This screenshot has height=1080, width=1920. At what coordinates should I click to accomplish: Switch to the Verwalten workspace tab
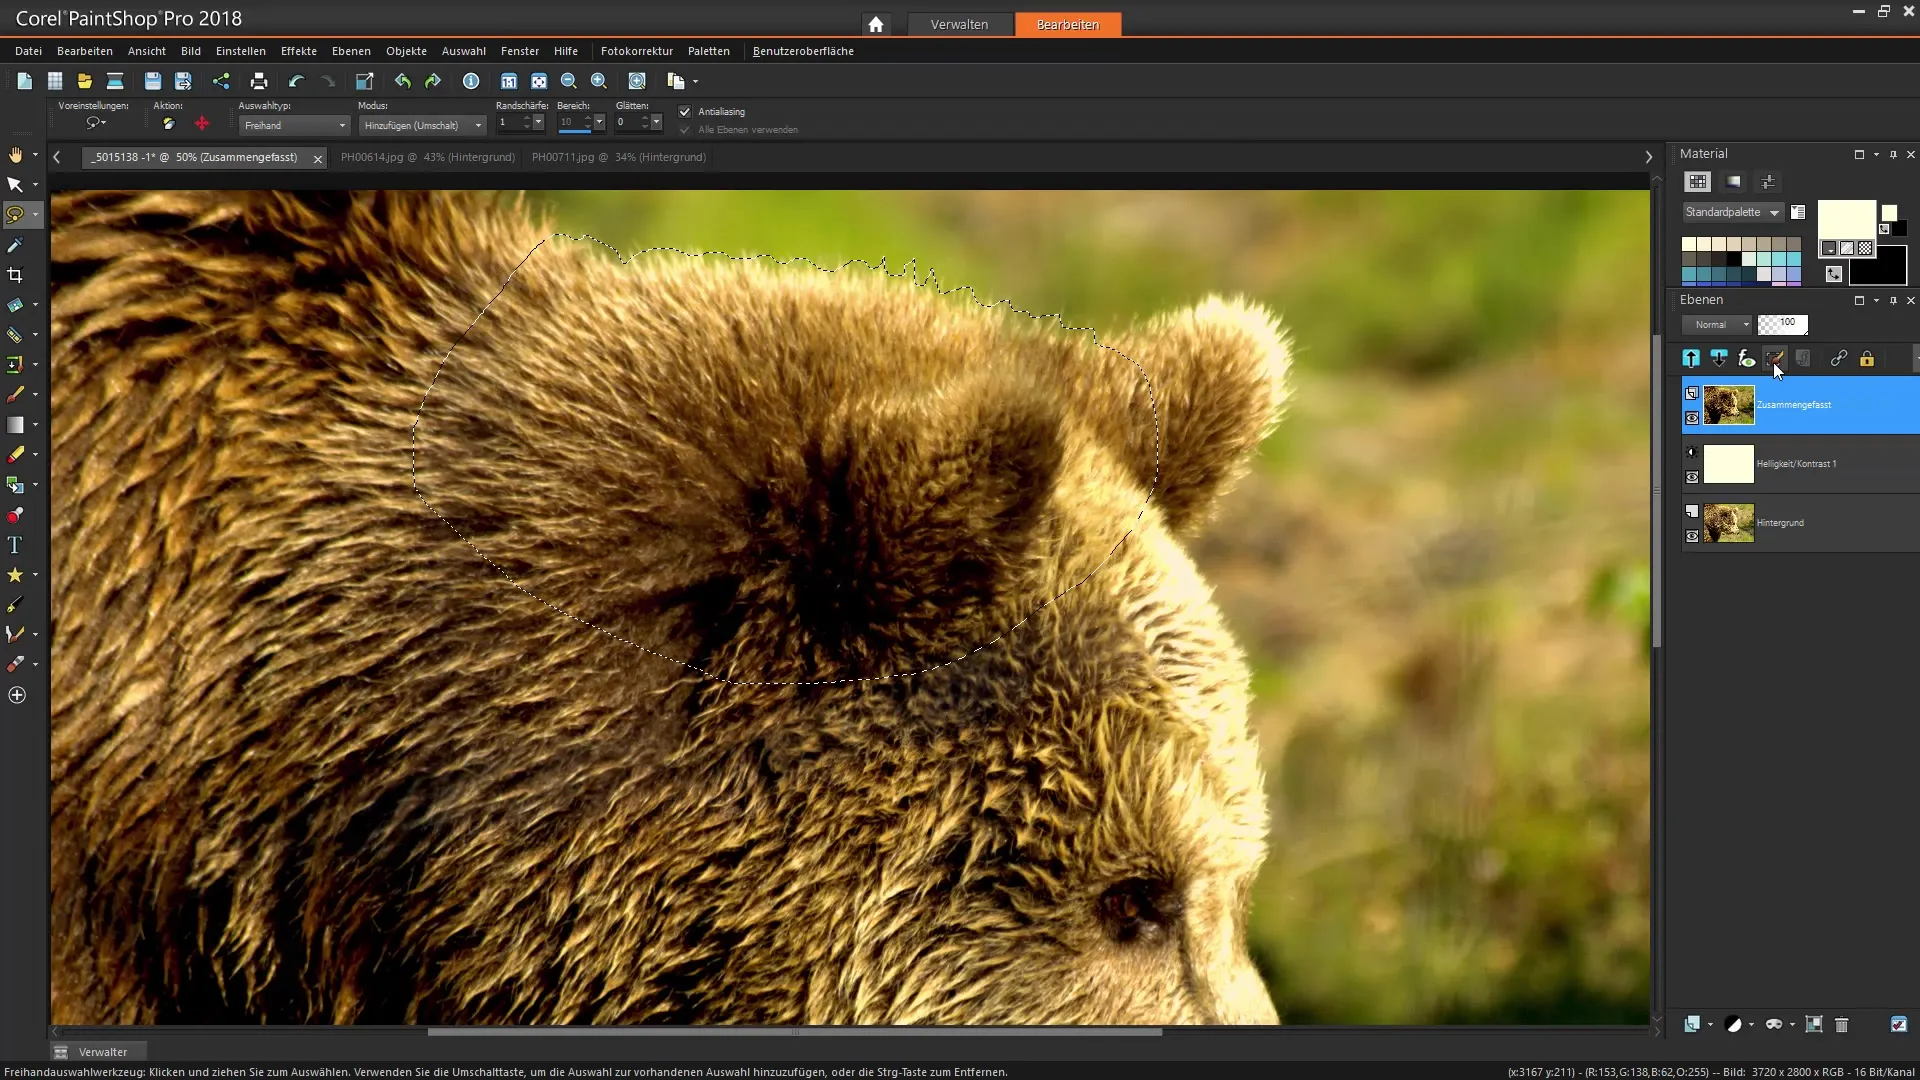959,24
